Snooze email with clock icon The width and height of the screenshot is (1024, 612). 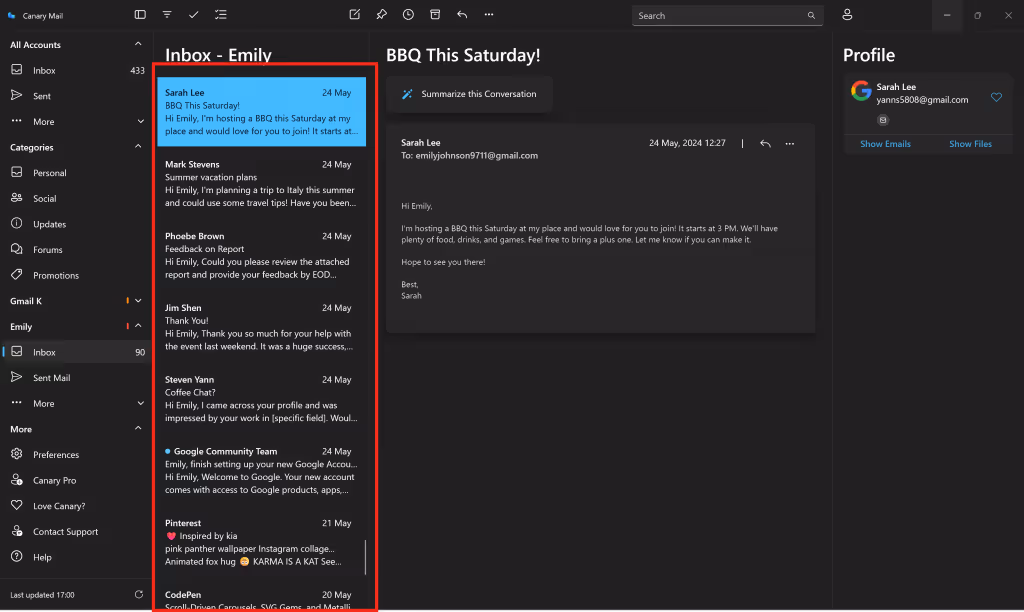pyautogui.click(x=408, y=14)
